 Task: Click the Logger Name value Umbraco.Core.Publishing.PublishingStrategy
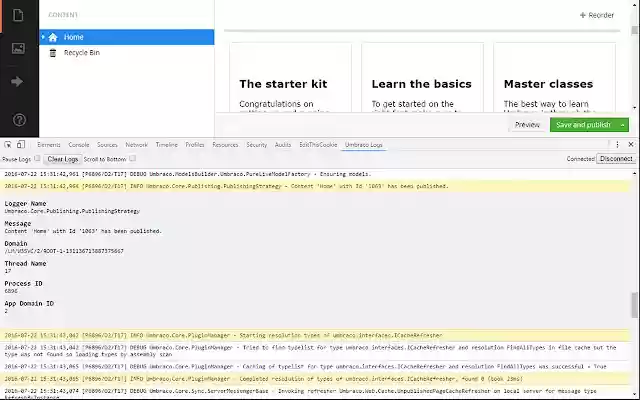coord(72,211)
